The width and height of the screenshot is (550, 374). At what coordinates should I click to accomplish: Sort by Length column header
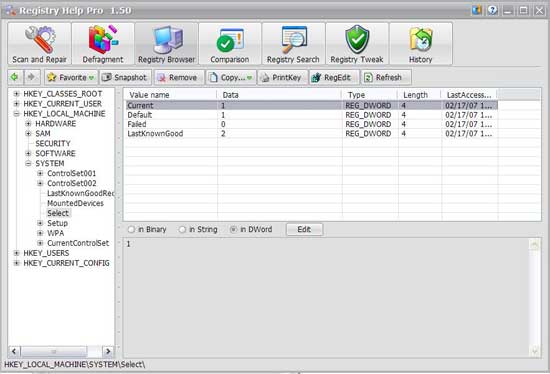(x=420, y=95)
